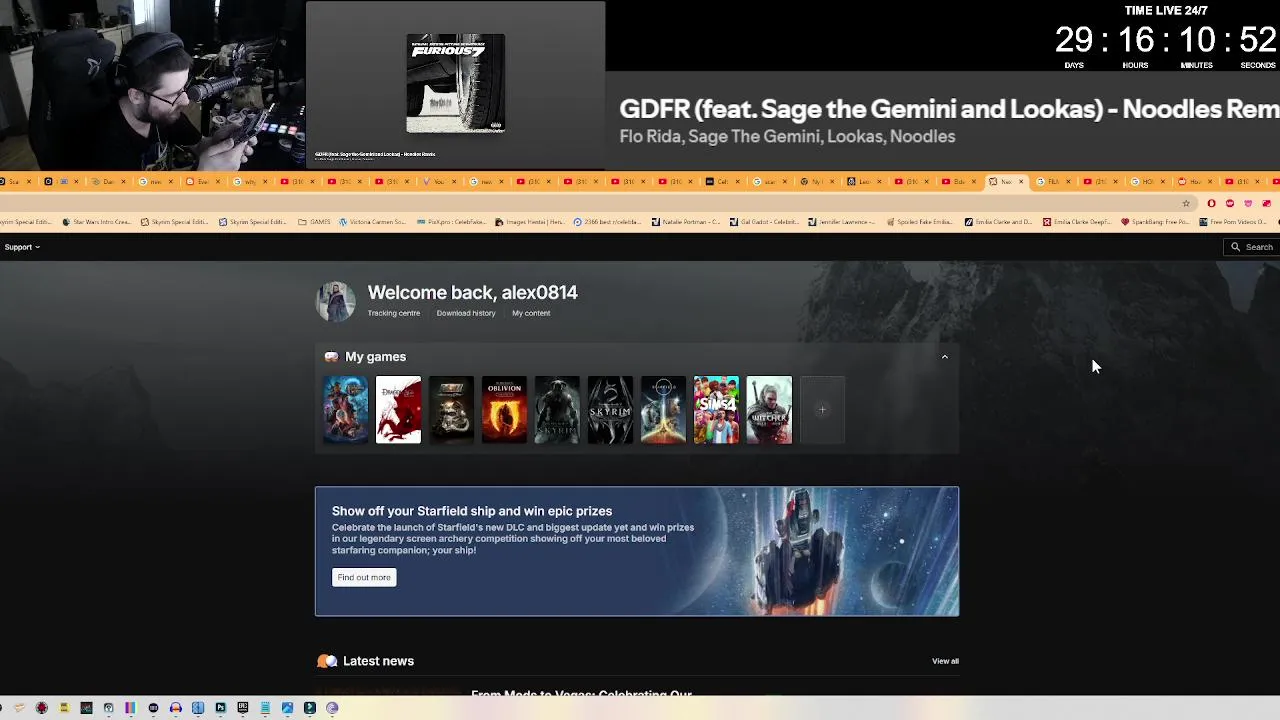The width and height of the screenshot is (1280, 720).
Task: View all latest news
Action: coord(945,661)
